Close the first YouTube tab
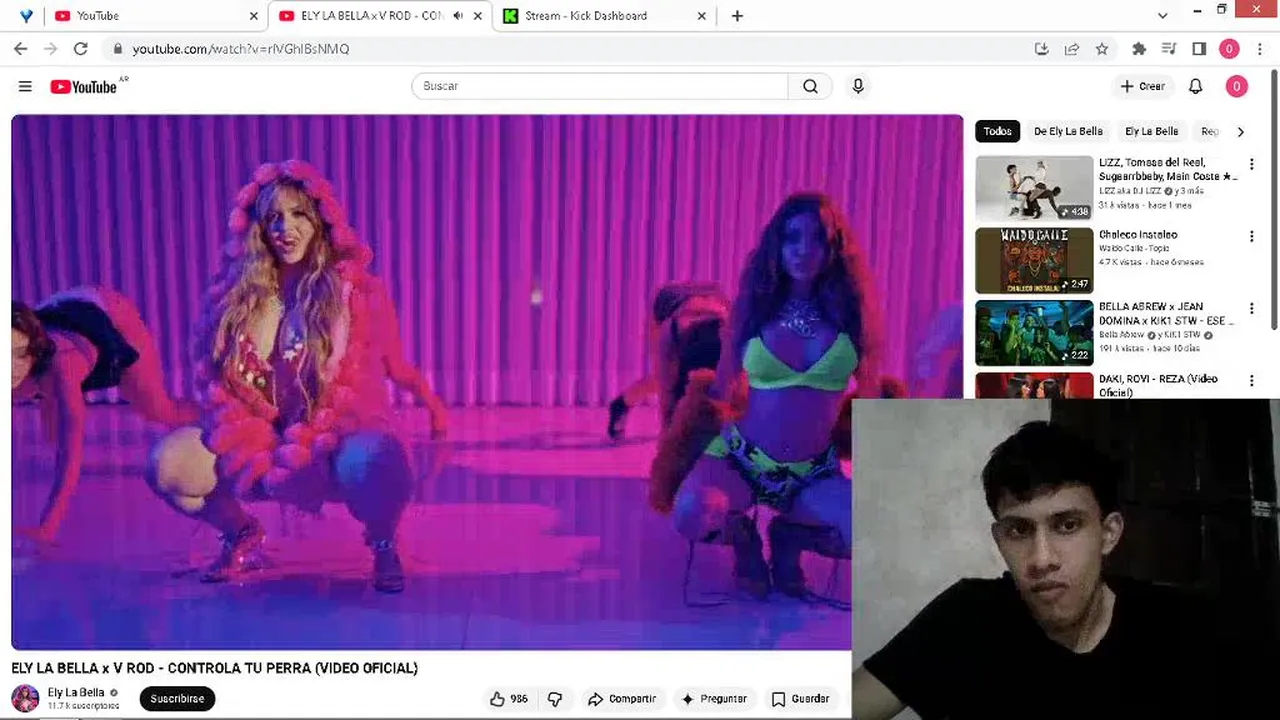 (254, 16)
